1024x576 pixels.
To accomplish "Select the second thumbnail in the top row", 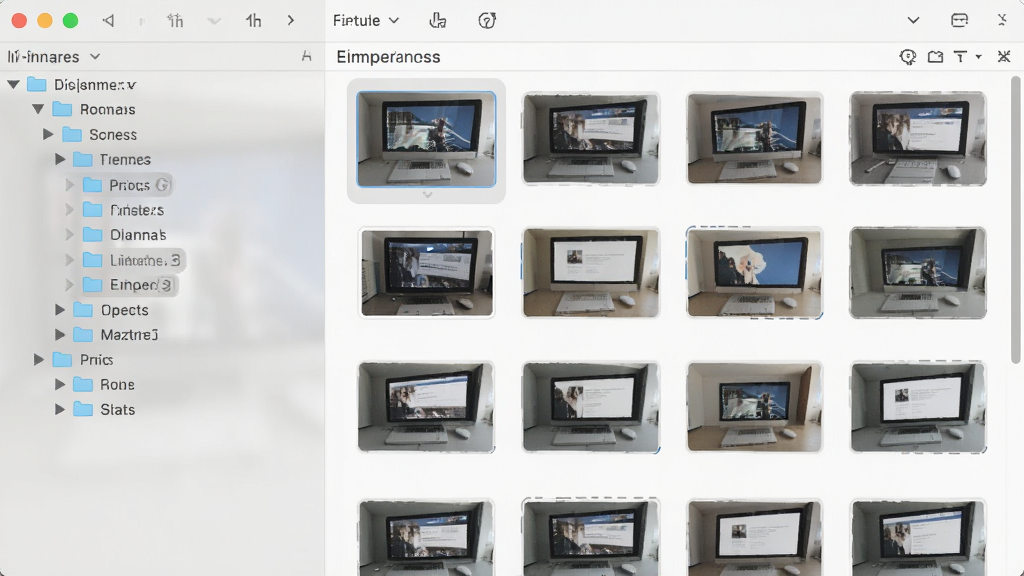I will 591,138.
